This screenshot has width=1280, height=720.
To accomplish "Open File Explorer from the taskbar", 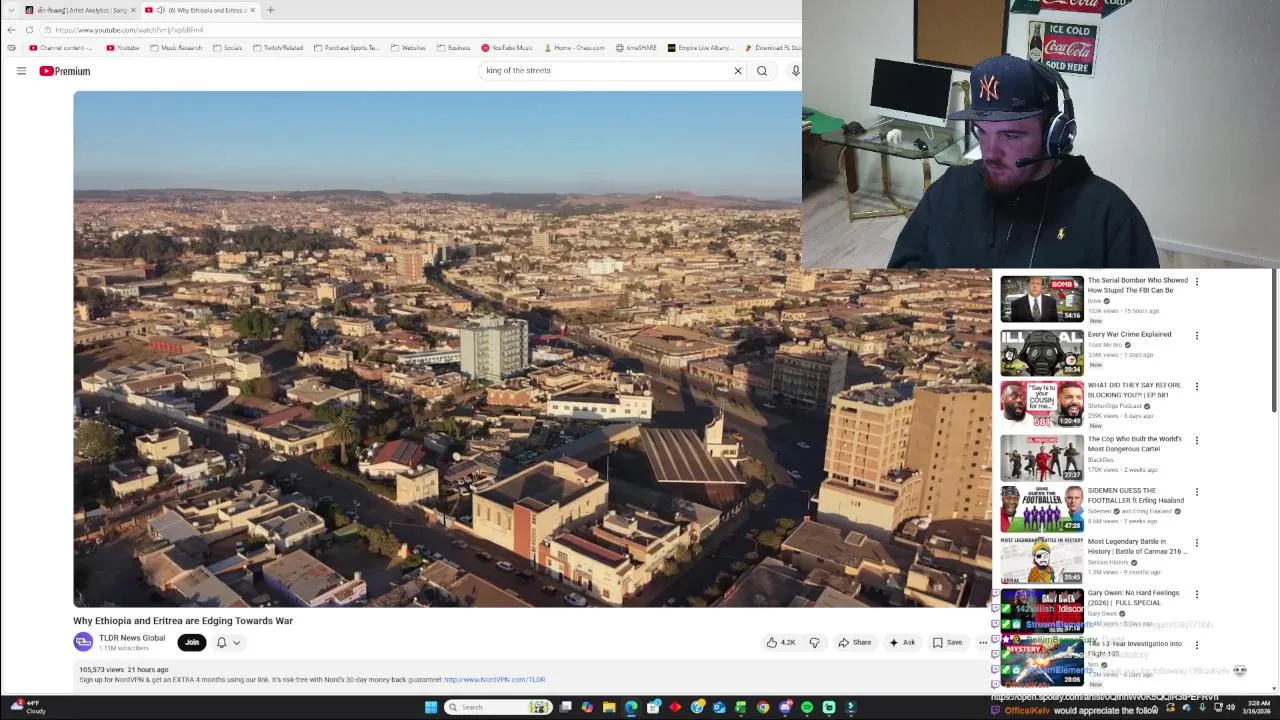I will pyautogui.click(x=609, y=707).
